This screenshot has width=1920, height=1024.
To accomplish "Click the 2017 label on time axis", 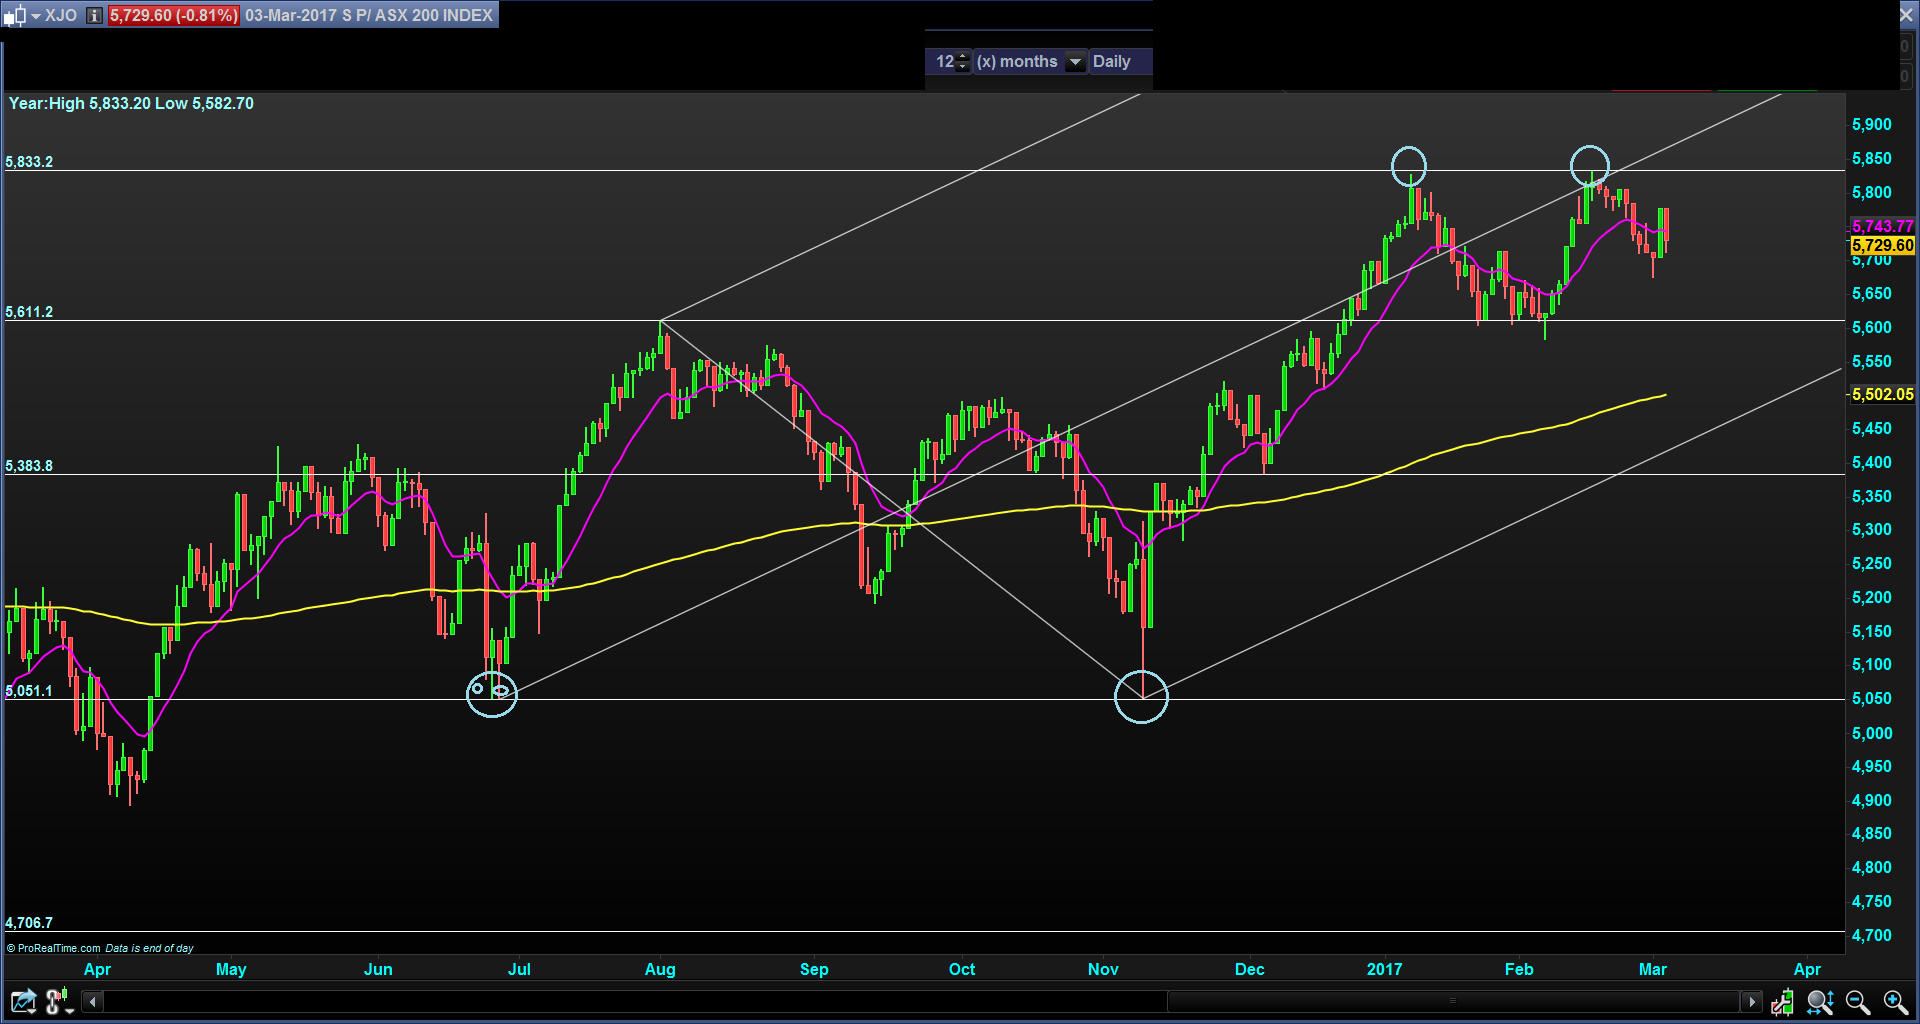I will 1384,969.
